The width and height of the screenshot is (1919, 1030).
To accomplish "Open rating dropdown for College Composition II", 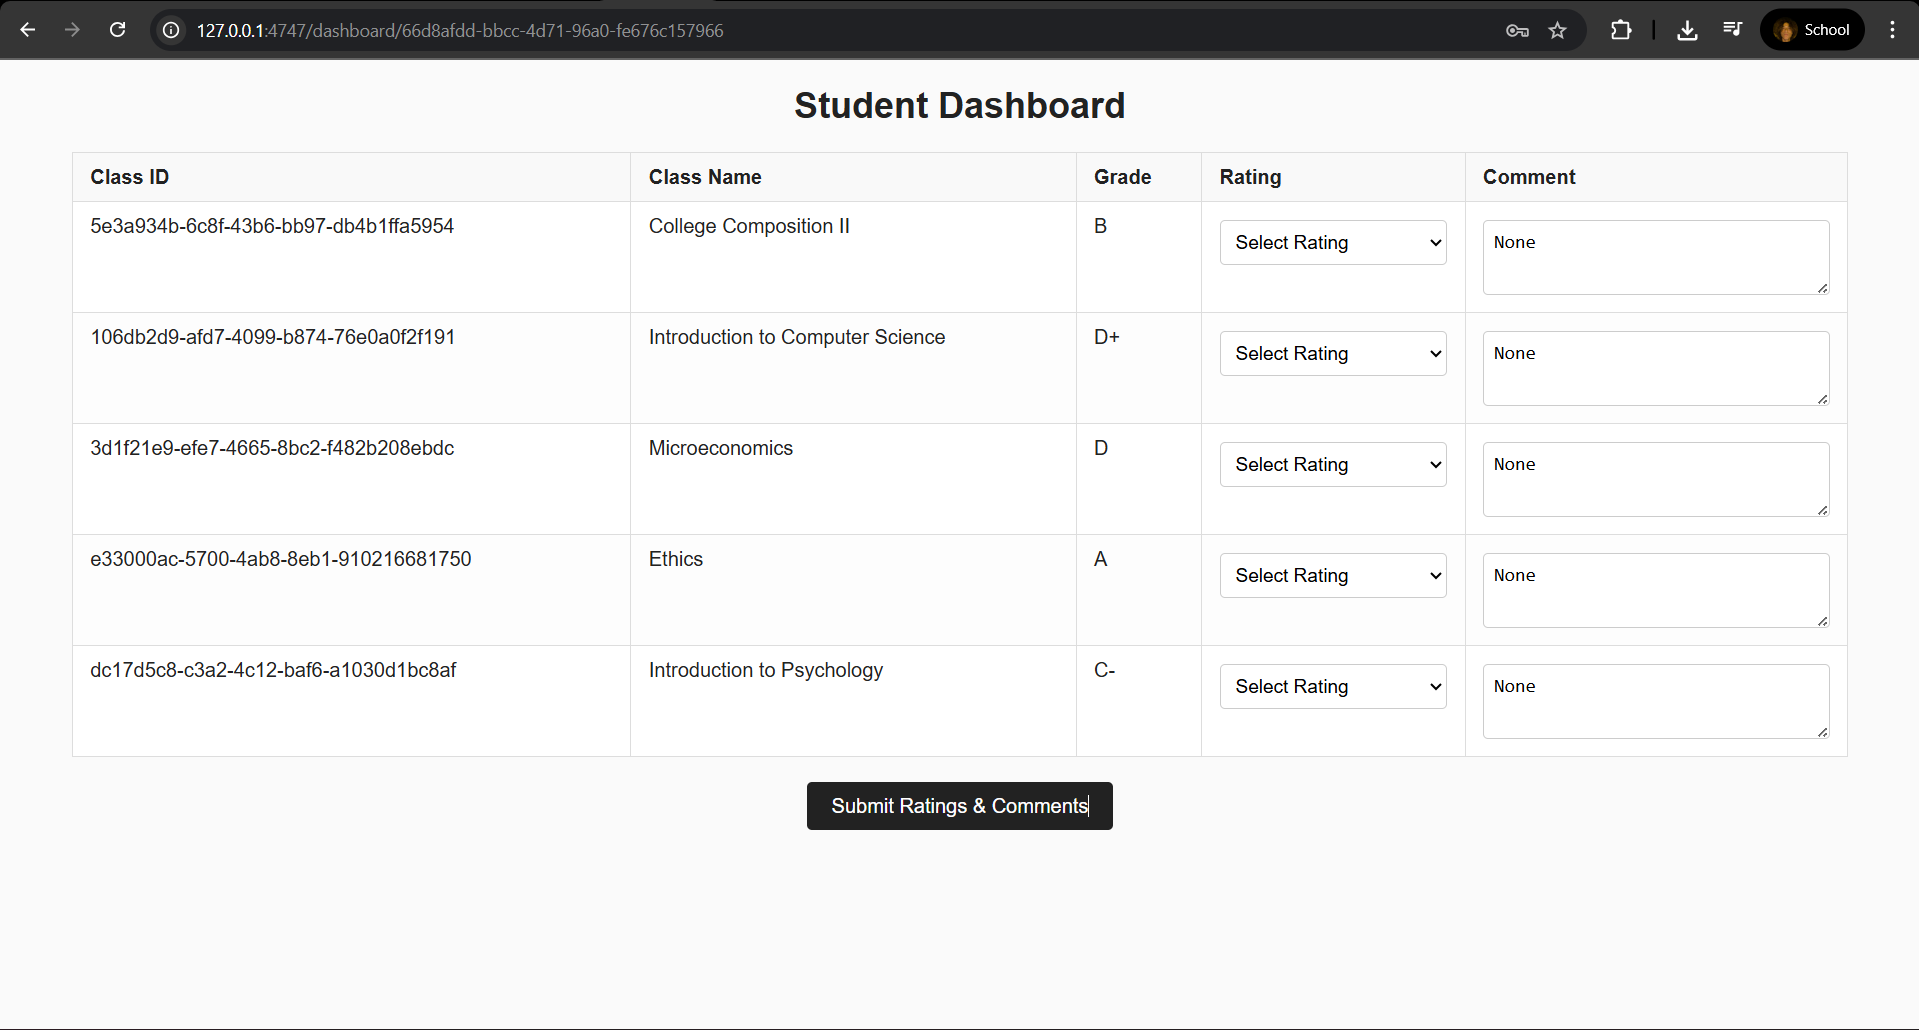I will [x=1333, y=243].
